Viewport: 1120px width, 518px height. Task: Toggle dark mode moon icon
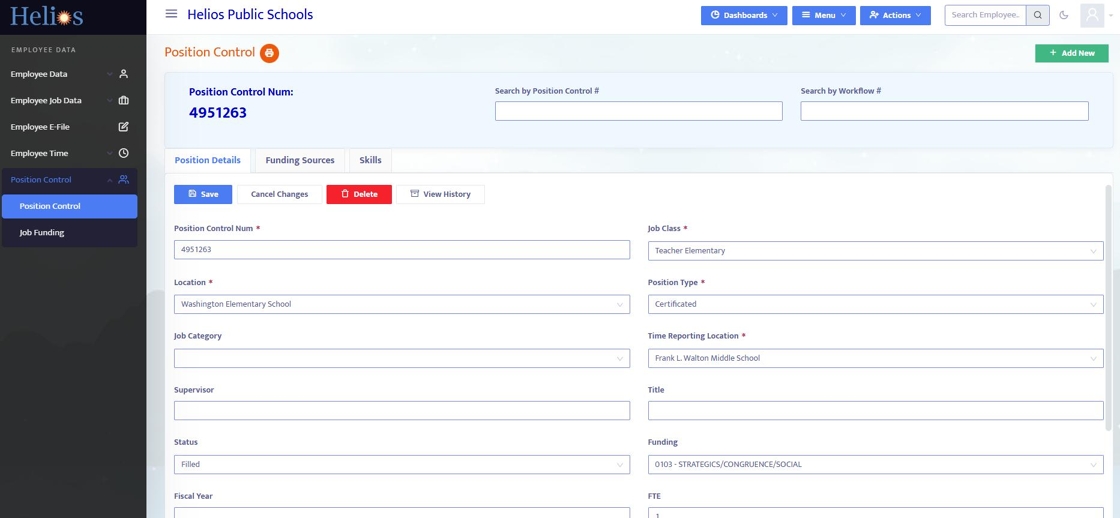(1064, 15)
